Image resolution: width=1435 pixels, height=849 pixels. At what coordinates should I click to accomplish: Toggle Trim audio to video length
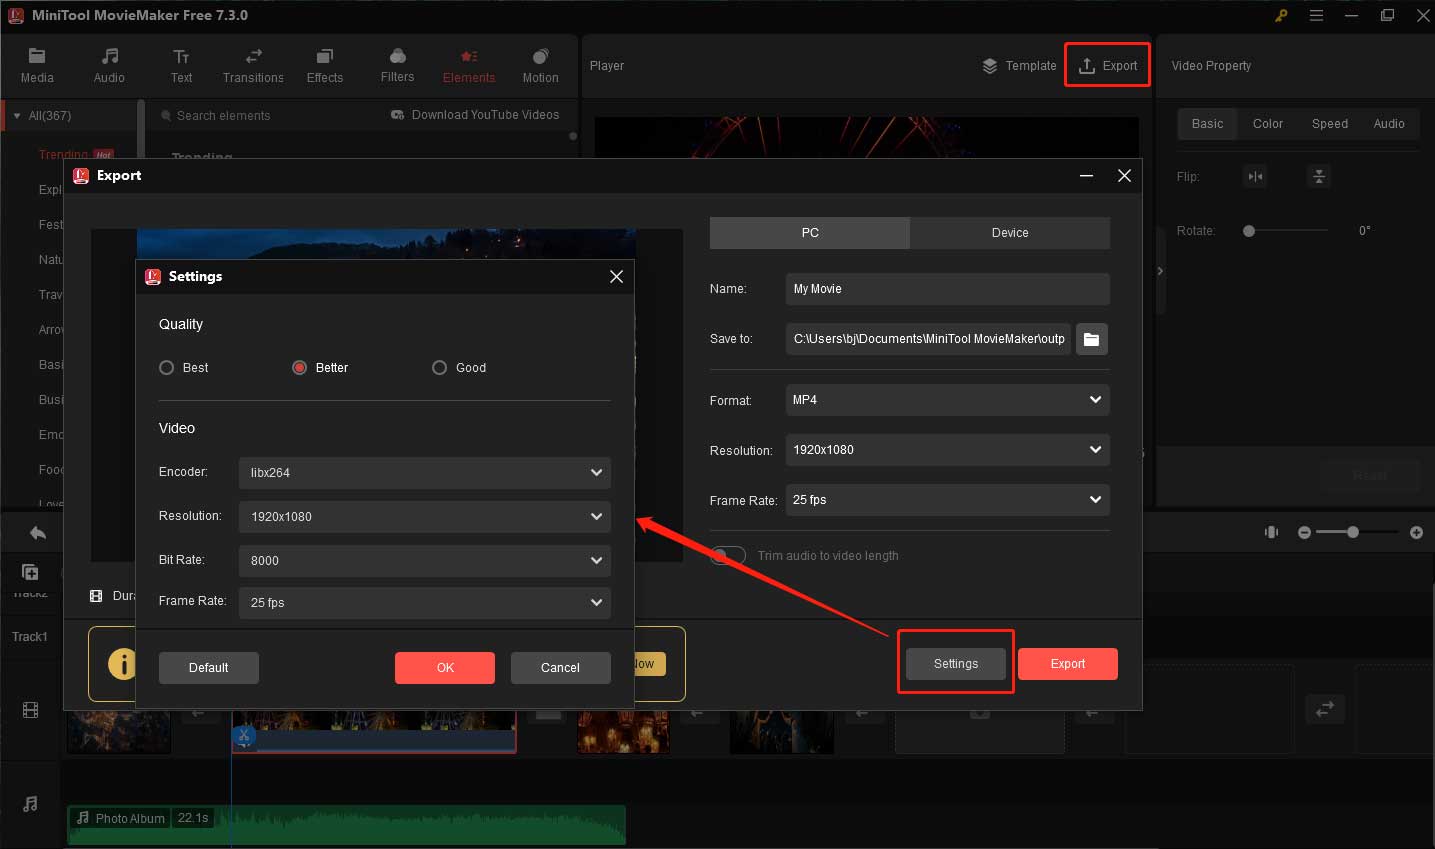[x=728, y=556]
